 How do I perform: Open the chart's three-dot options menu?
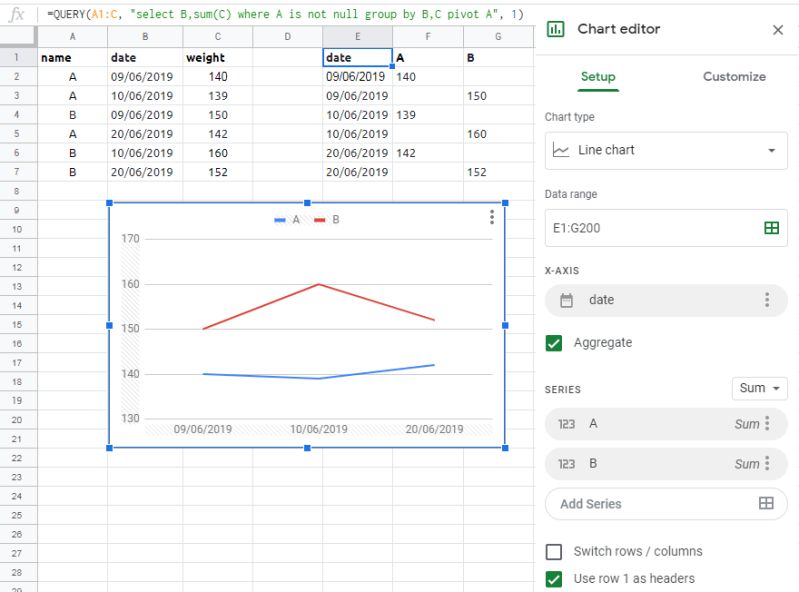[492, 217]
